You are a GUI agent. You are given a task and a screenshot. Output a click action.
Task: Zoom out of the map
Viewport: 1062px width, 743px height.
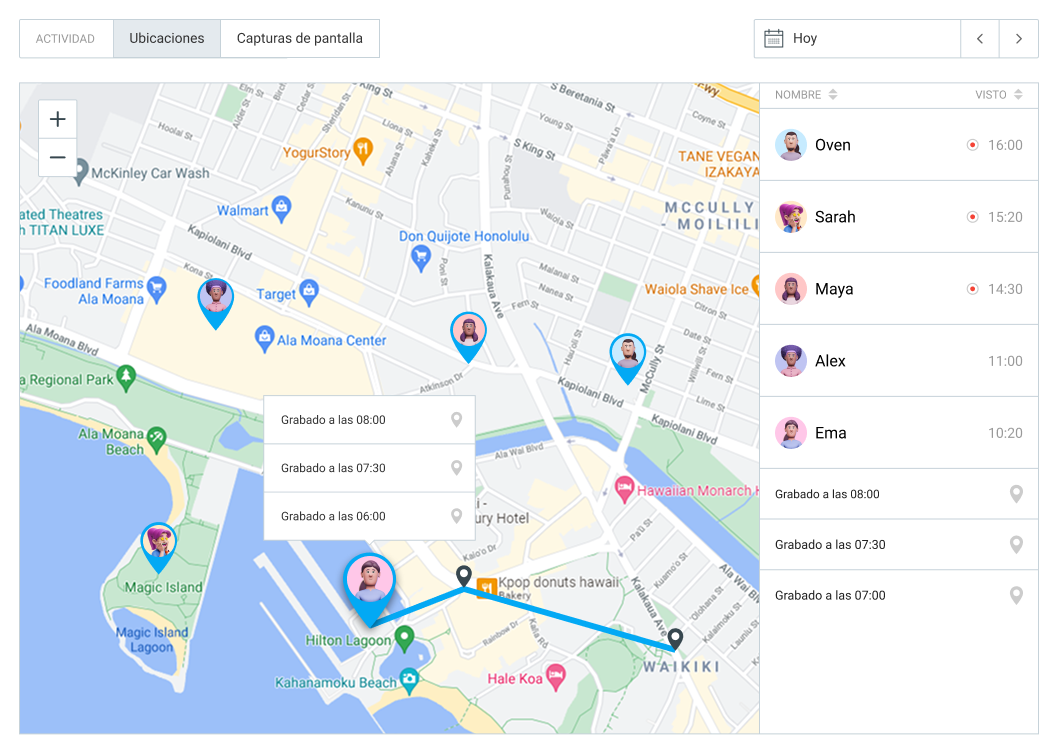click(58, 157)
